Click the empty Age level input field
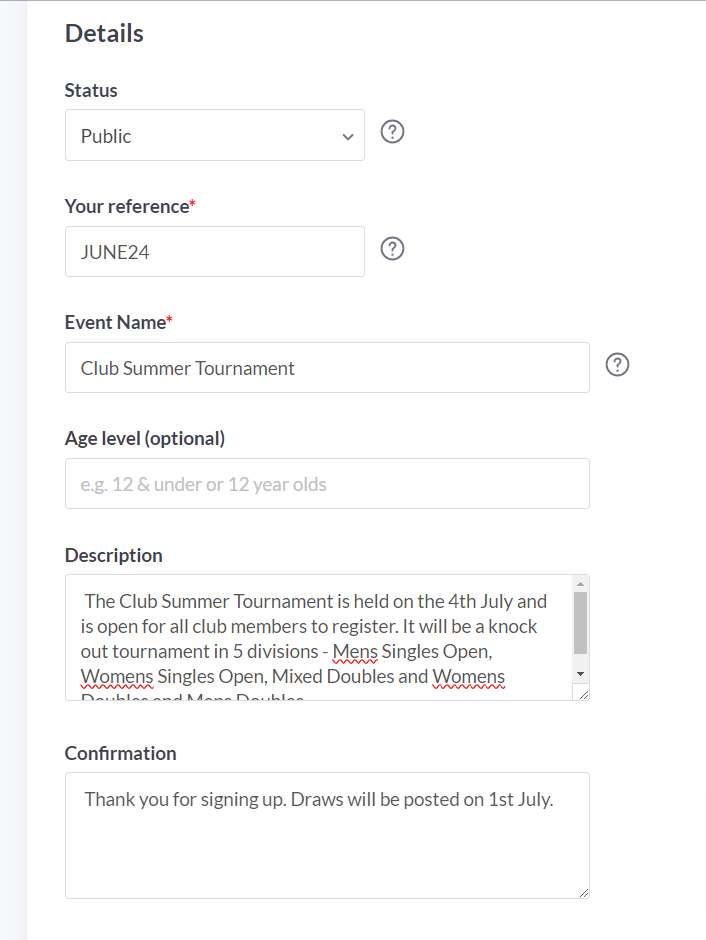Image resolution: width=706 pixels, height=940 pixels. 327,484
